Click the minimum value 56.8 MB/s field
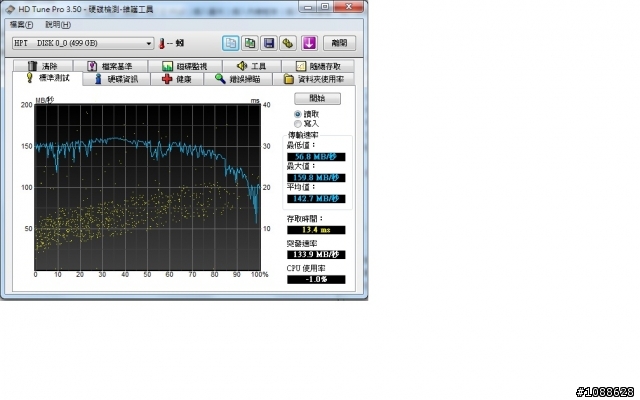Viewport: 640px width, 400px height. (x=316, y=157)
